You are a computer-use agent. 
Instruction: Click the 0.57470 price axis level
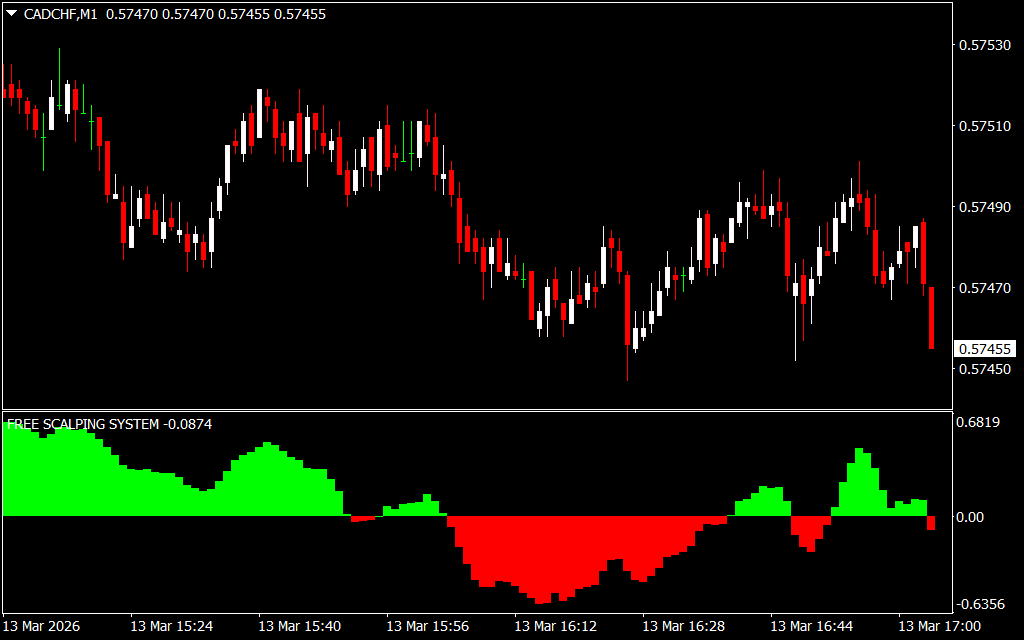click(x=984, y=288)
